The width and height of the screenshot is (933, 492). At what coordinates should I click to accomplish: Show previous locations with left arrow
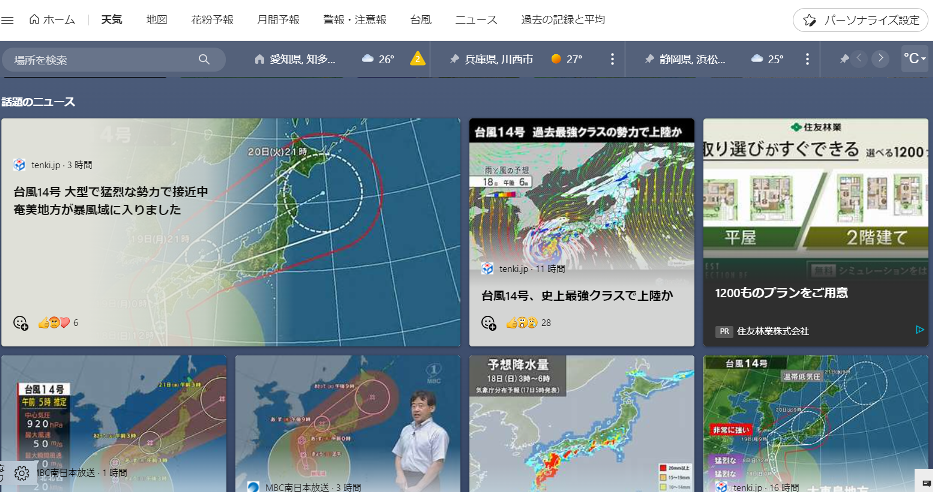coord(859,58)
